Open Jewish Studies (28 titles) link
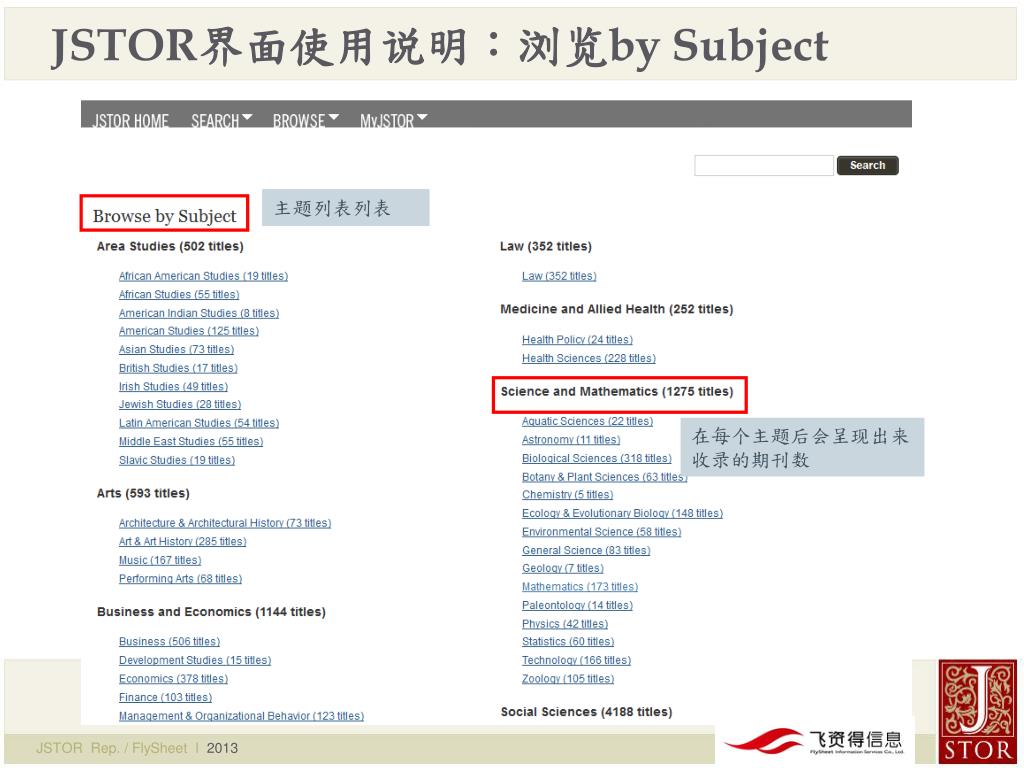 click(x=180, y=404)
